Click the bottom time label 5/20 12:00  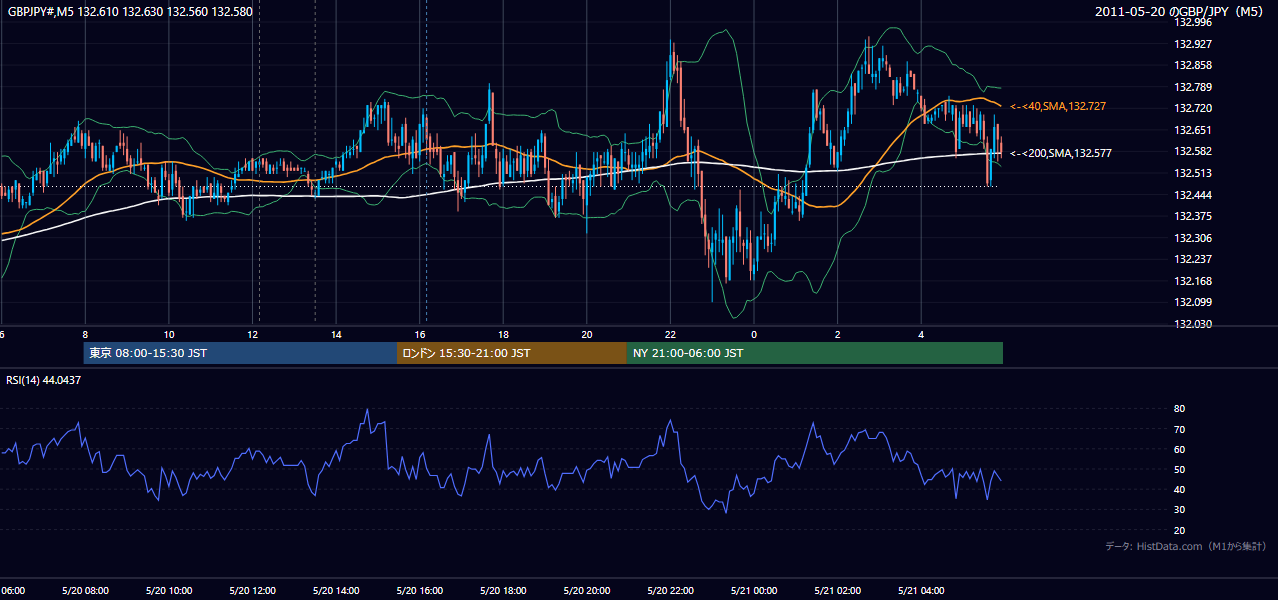pos(252,591)
